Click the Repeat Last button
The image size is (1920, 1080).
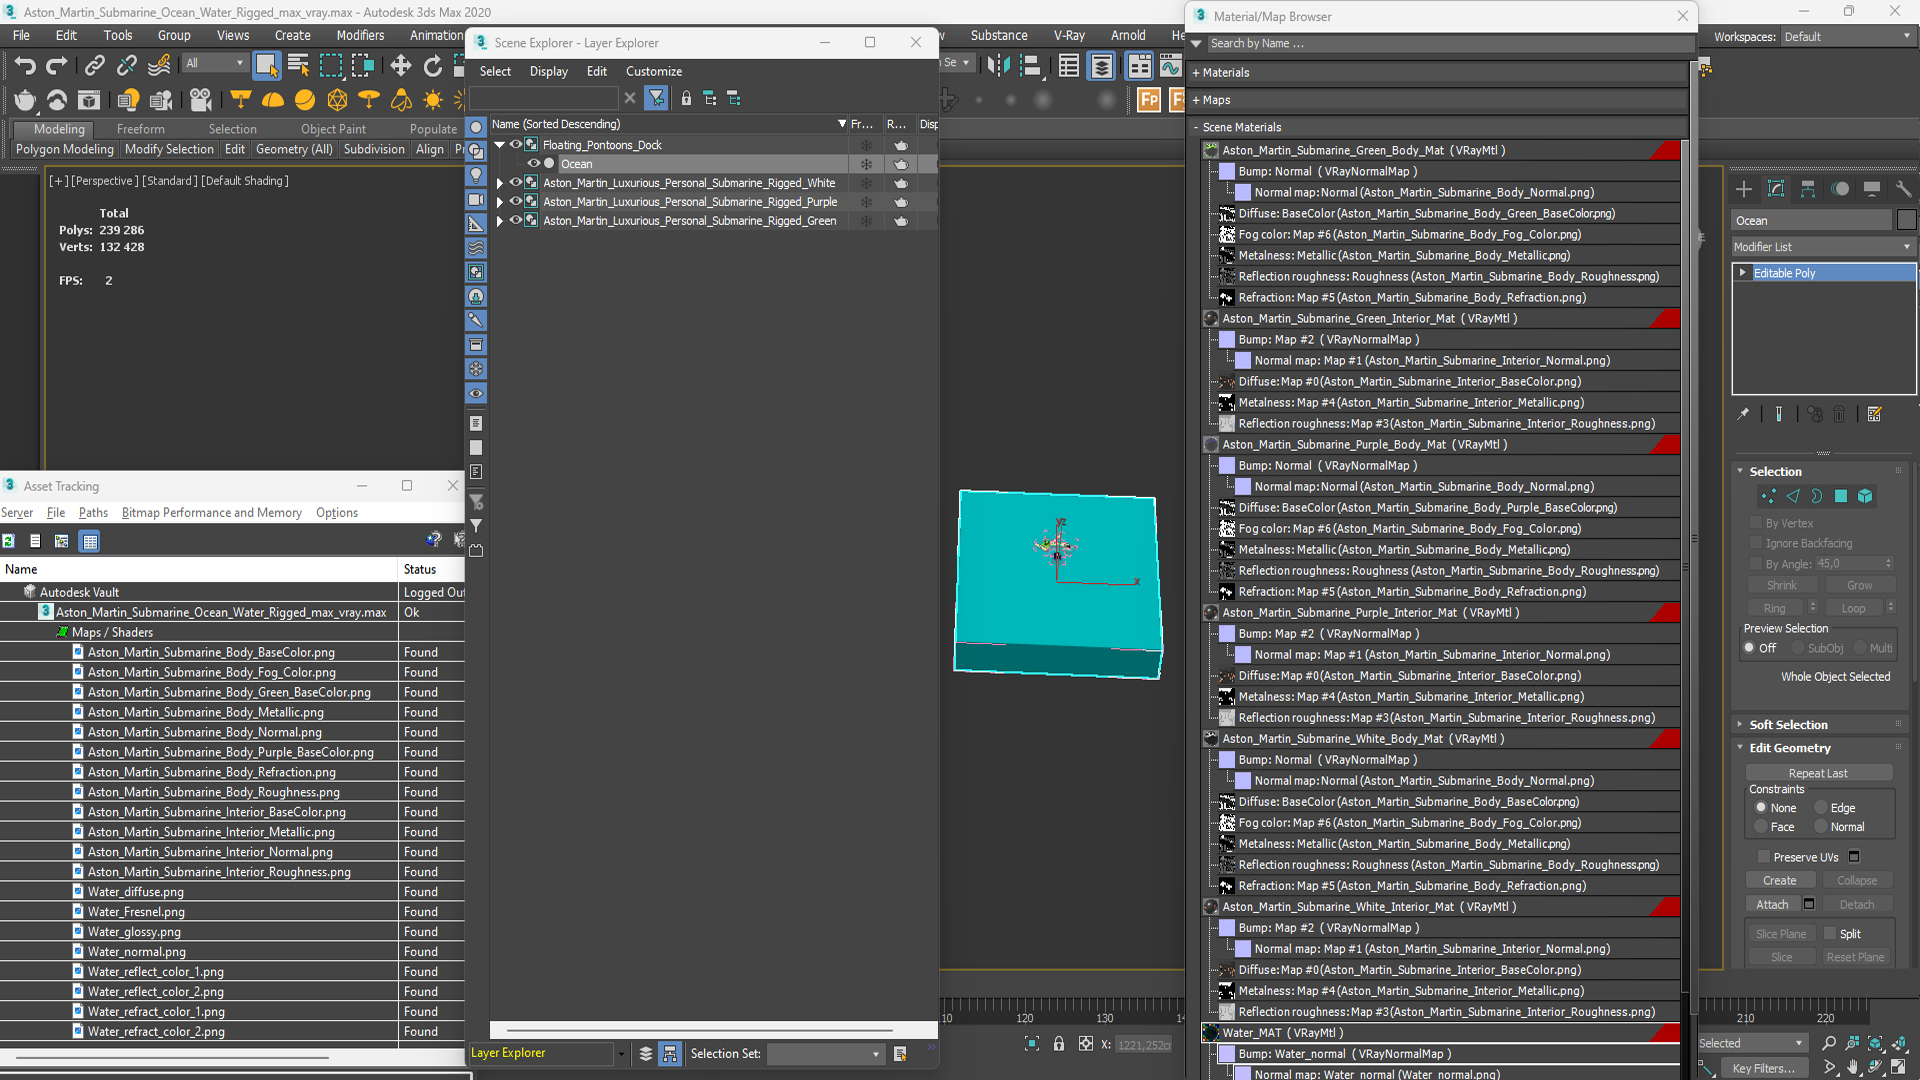coord(1818,773)
